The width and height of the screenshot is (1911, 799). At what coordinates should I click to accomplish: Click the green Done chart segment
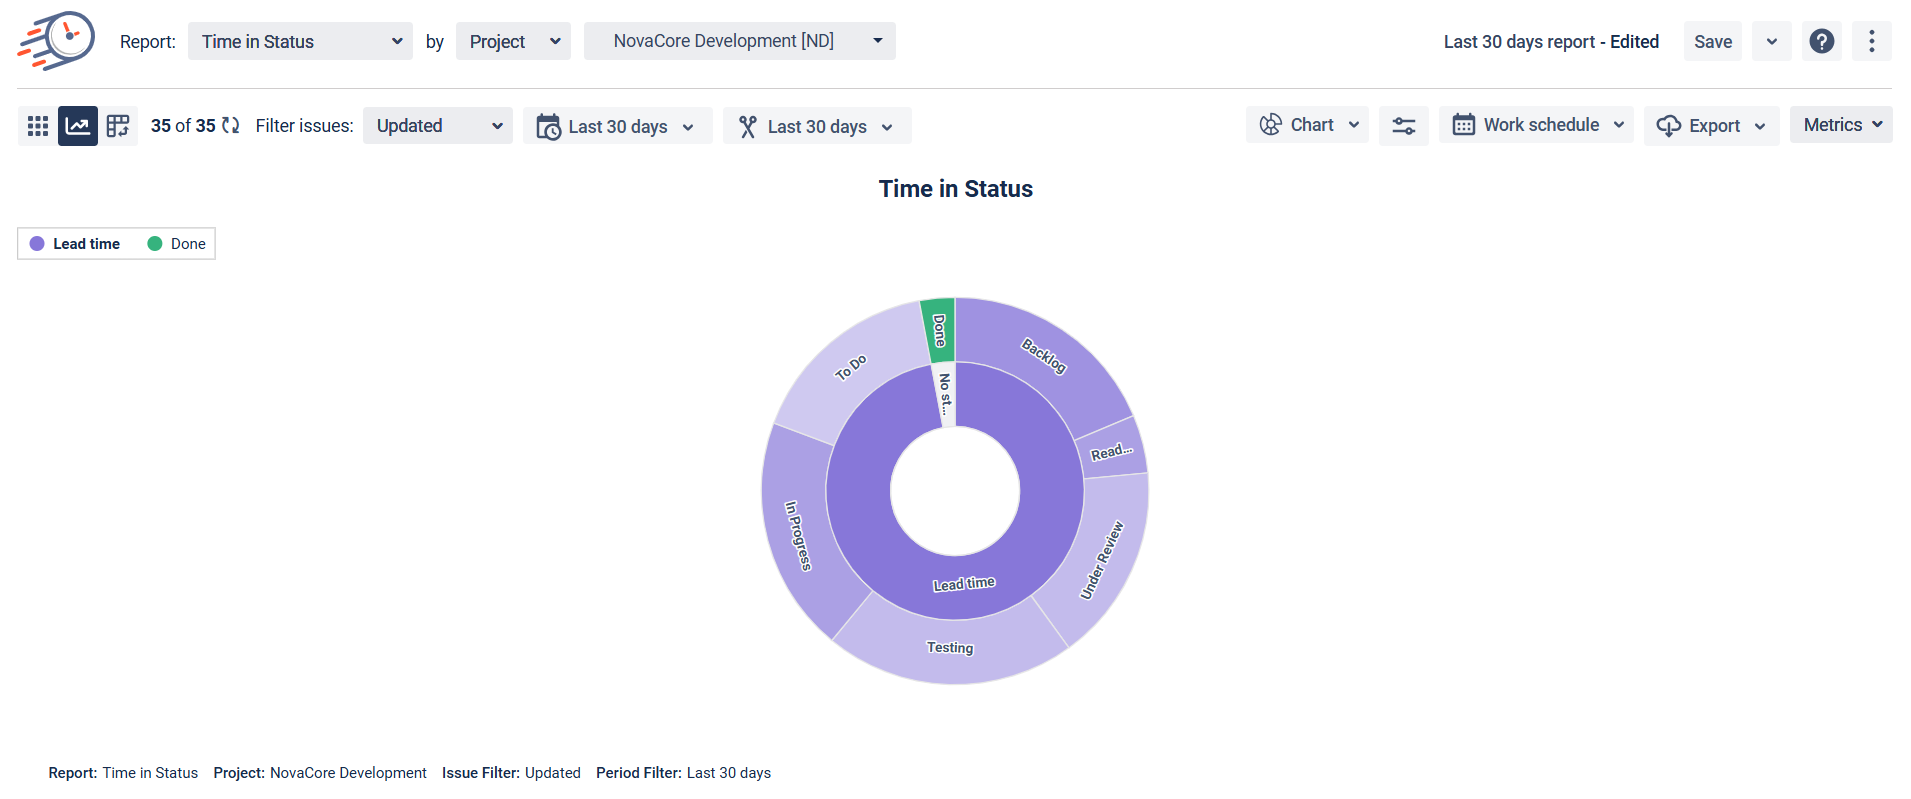(x=938, y=329)
